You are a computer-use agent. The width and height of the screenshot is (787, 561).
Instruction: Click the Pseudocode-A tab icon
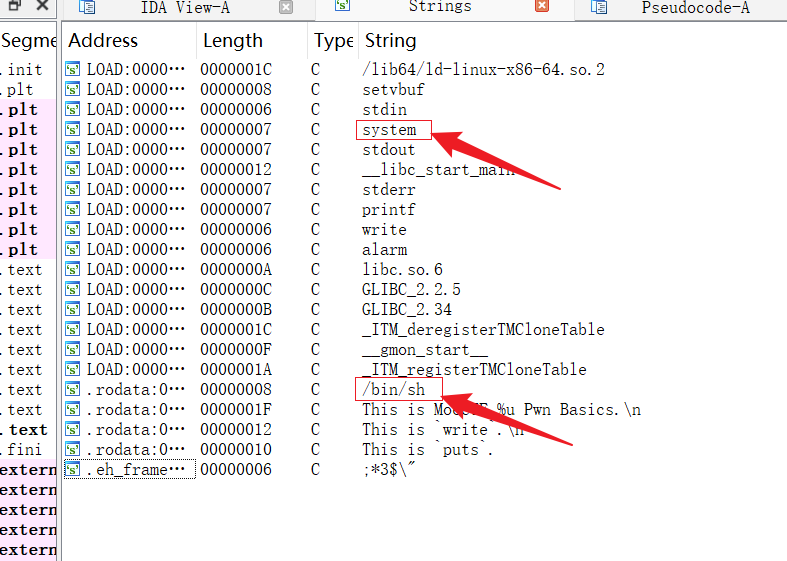599,7
